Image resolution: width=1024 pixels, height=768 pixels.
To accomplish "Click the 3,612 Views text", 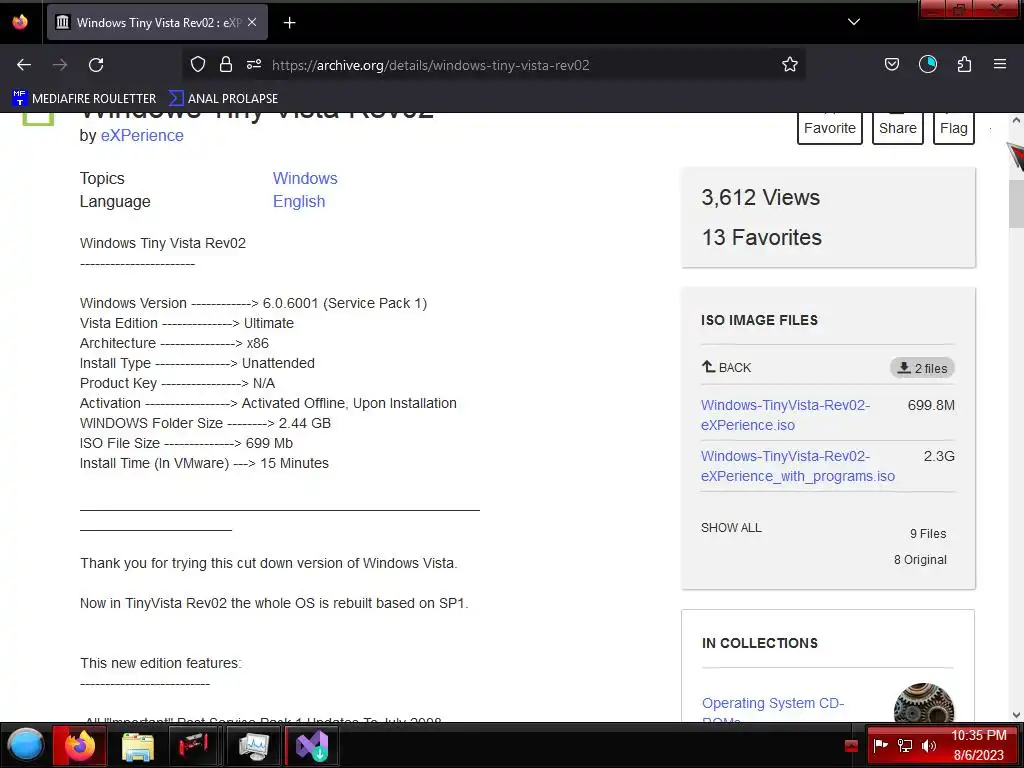I will click(760, 197).
